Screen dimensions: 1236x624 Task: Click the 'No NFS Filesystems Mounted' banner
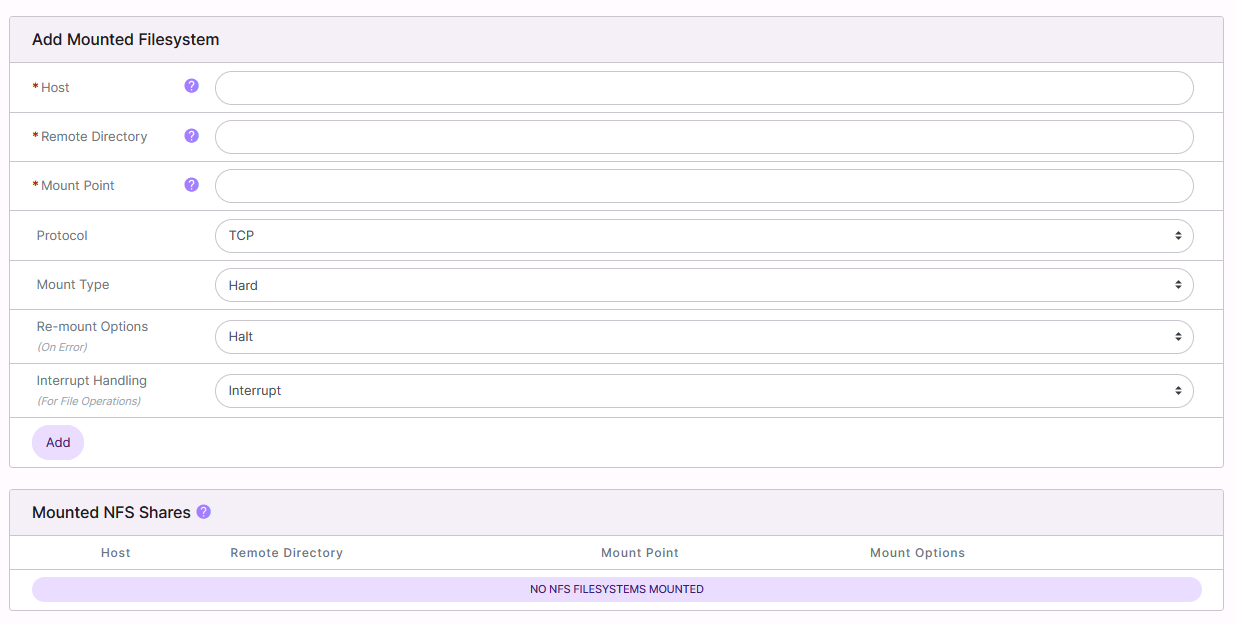click(616, 590)
